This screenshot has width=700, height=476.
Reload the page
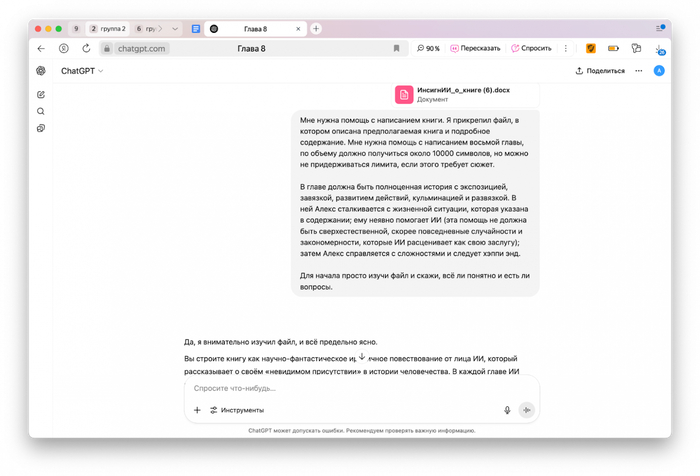pyautogui.click(x=86, y=48)
